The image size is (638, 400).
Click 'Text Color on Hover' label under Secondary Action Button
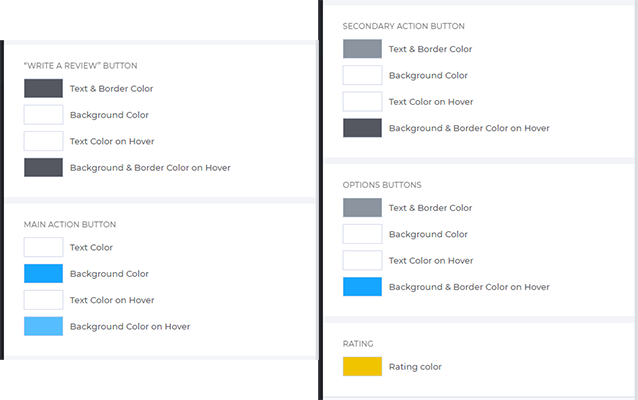tap(431, 102)
